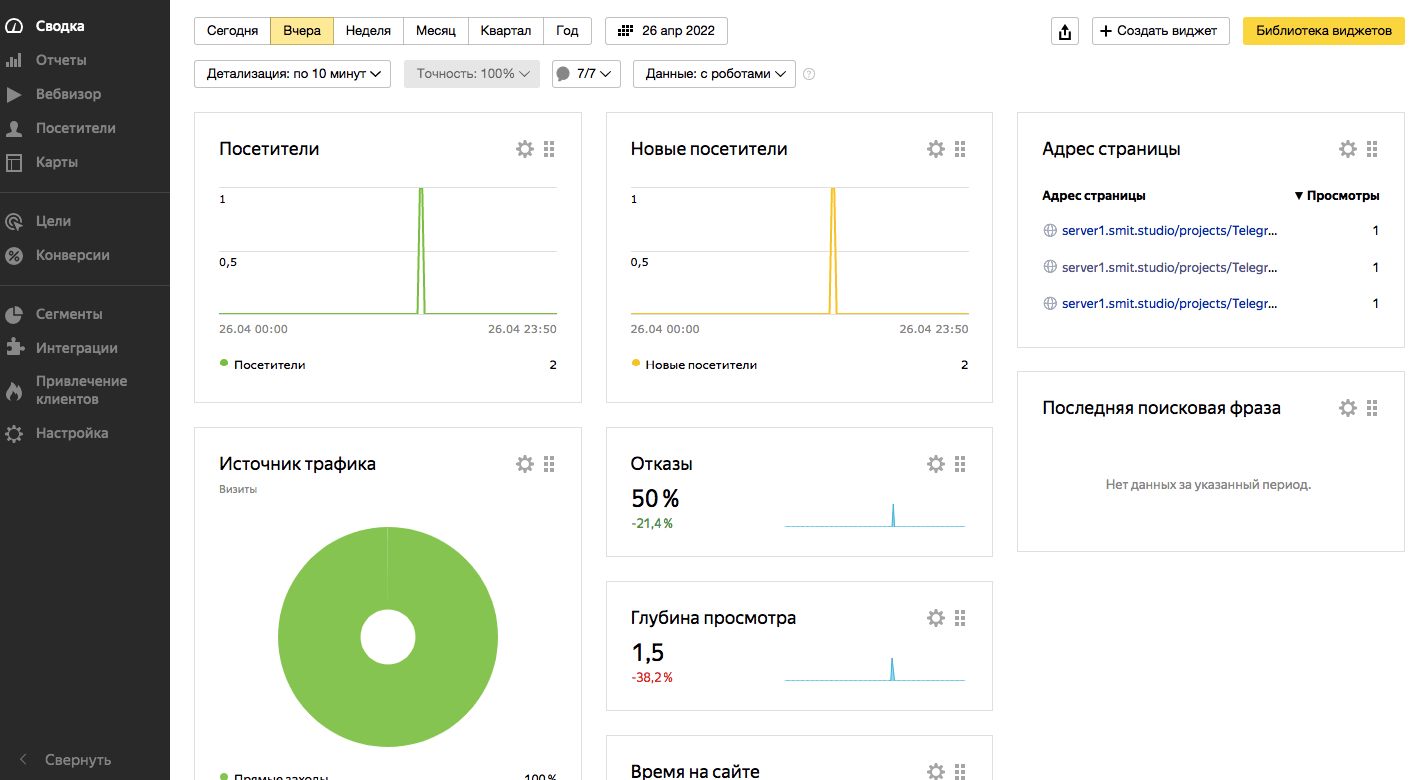Open the export/share icon button
This screenshot has width=1425, height=780.
1065,31
